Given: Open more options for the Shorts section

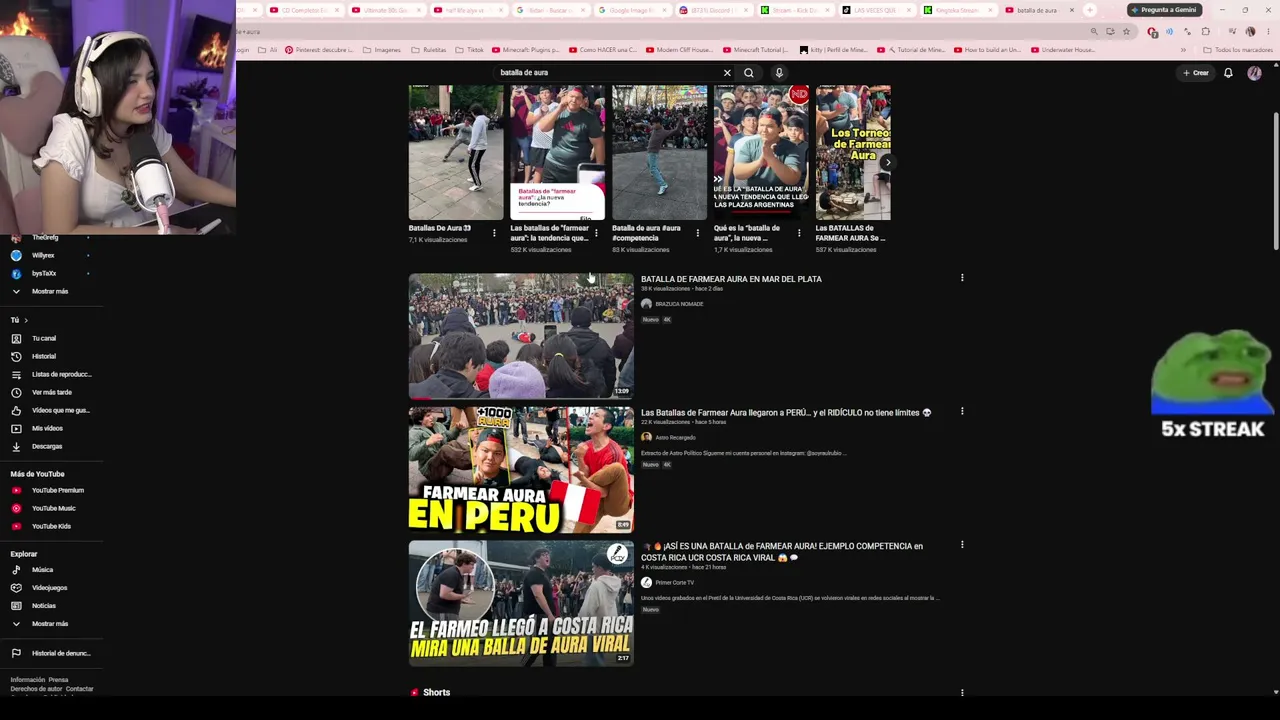Looking at the screenshot, I should (962, 692).
